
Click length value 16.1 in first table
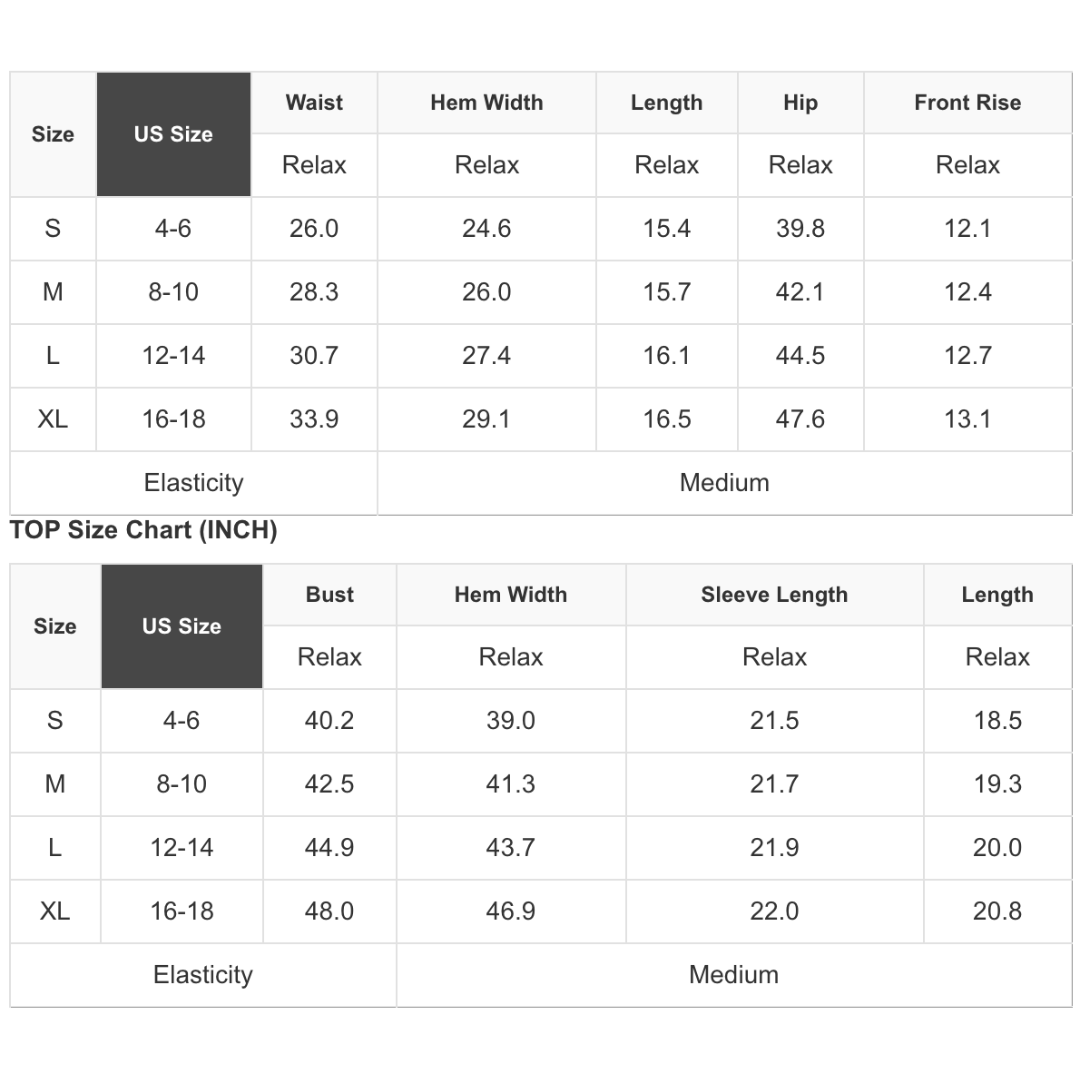coord(667,355)
